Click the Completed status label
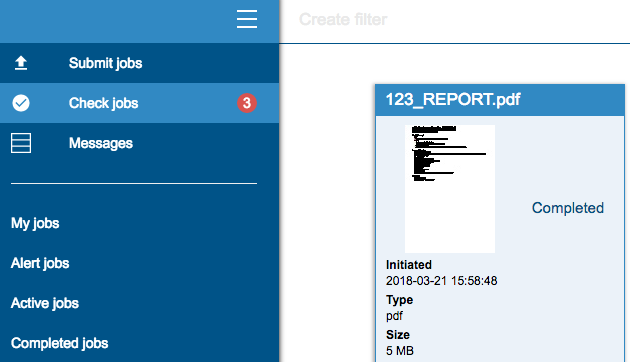 click(x=568, y=208)
